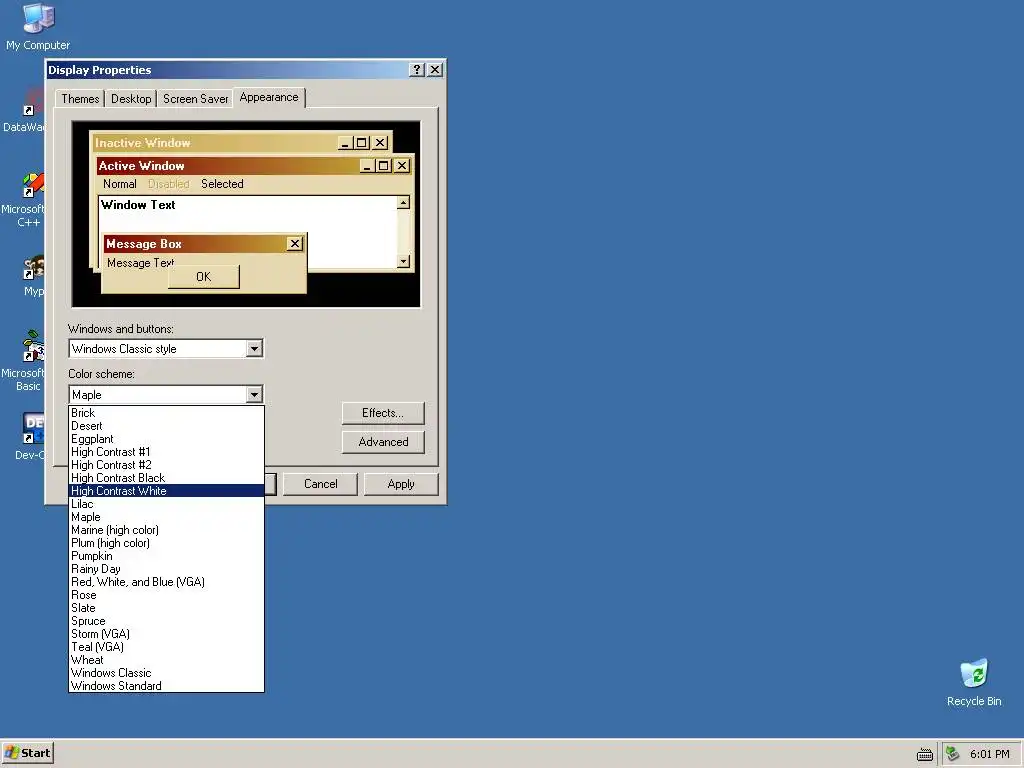Click the network tray icon beside the clock
The height and width of the screenshot is (768, 1024).
952,754
